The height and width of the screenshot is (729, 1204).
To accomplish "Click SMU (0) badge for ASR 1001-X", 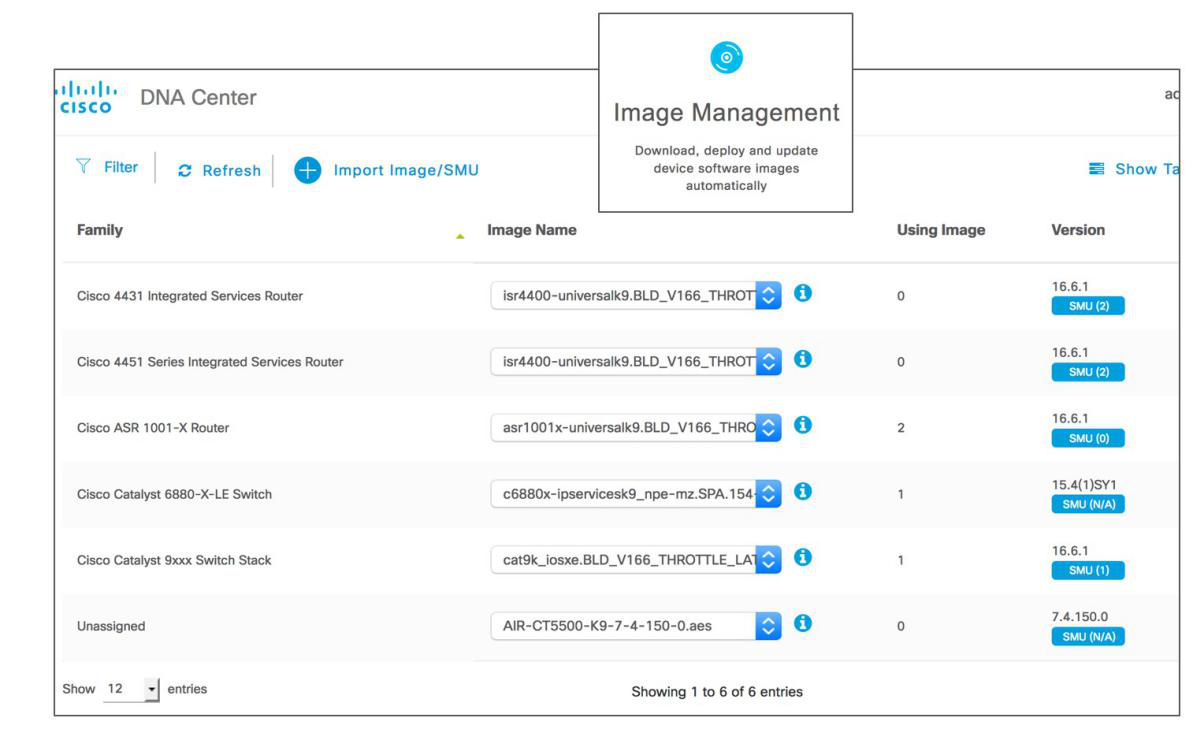I will point(1088,438).
